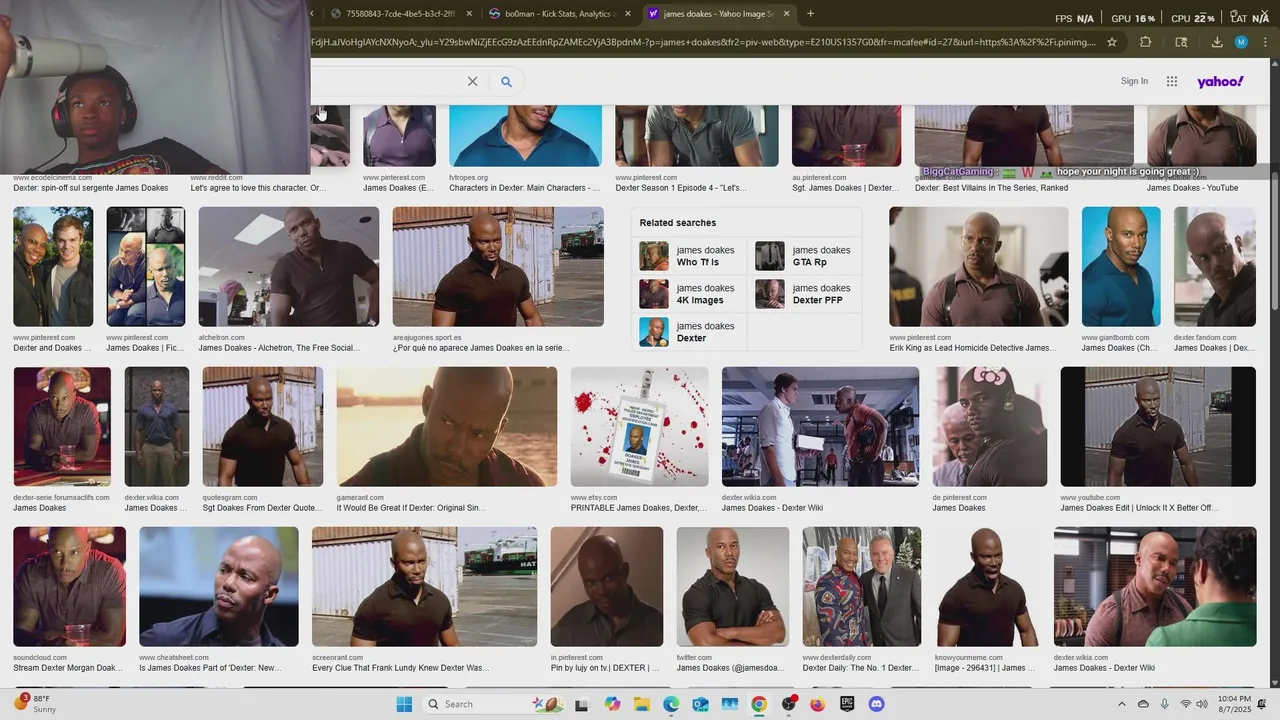Open the Chrome profile avatar
The width and height of the screenshot is (1280, 720).
tap(1241, 42)
